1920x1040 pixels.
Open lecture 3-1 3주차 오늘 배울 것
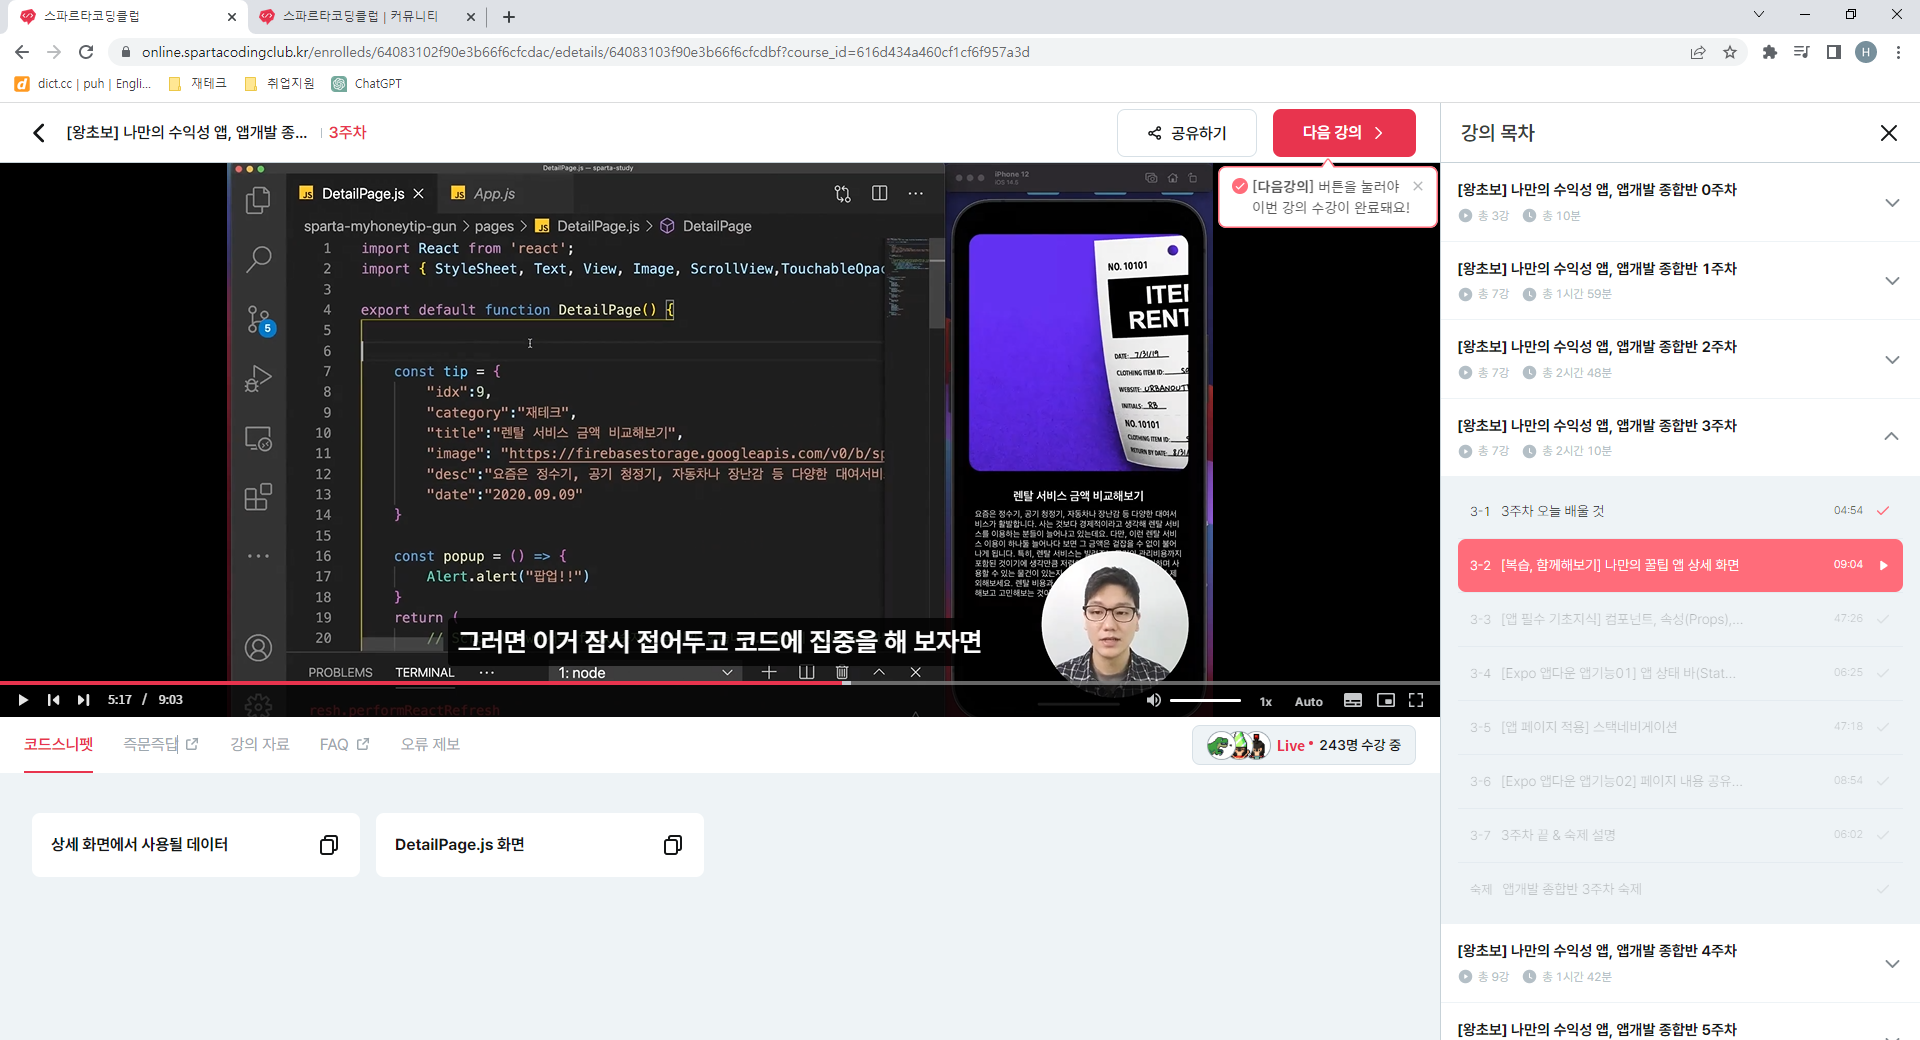tap(1680, 511)
